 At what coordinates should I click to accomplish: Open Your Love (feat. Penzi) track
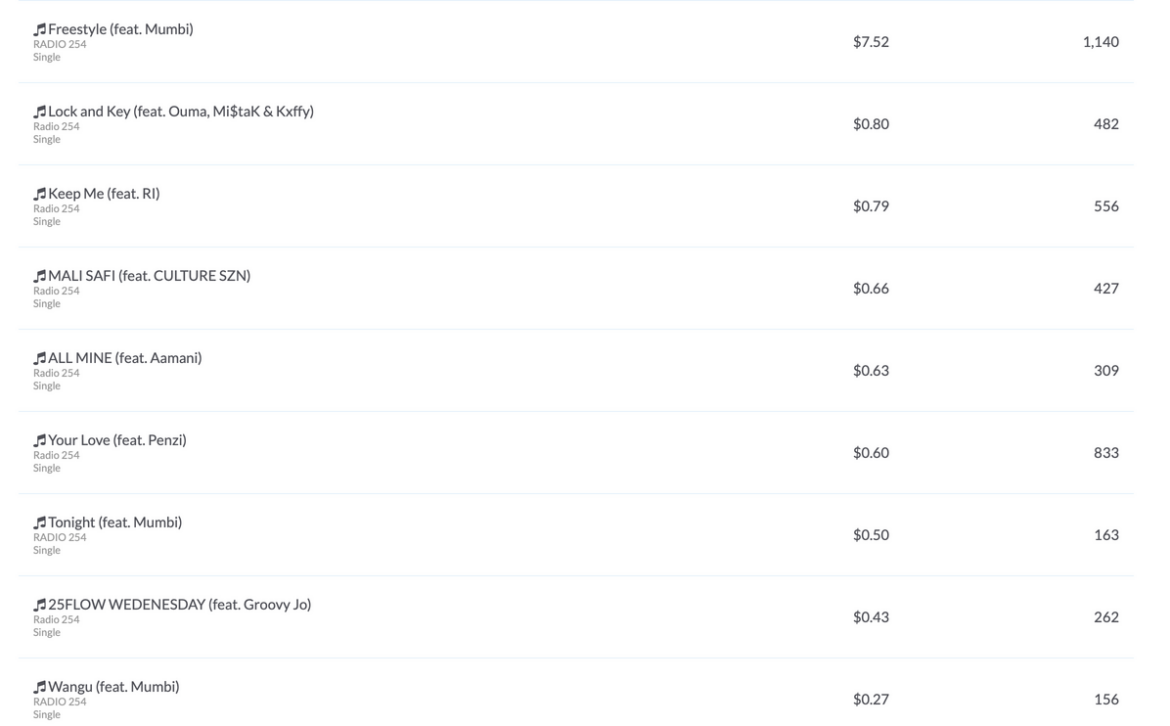117,439
